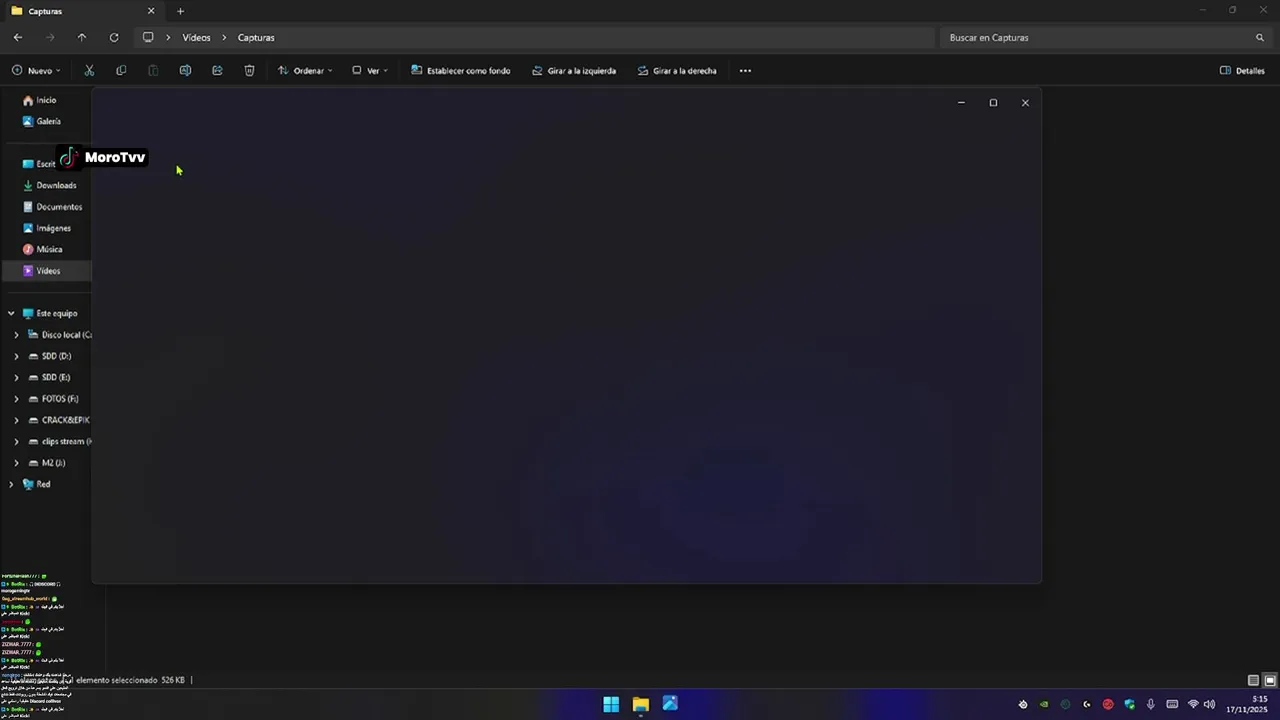1280x720 pixels.
Task: Click the Copy icon in the toolbar
Action: (121, 71)
